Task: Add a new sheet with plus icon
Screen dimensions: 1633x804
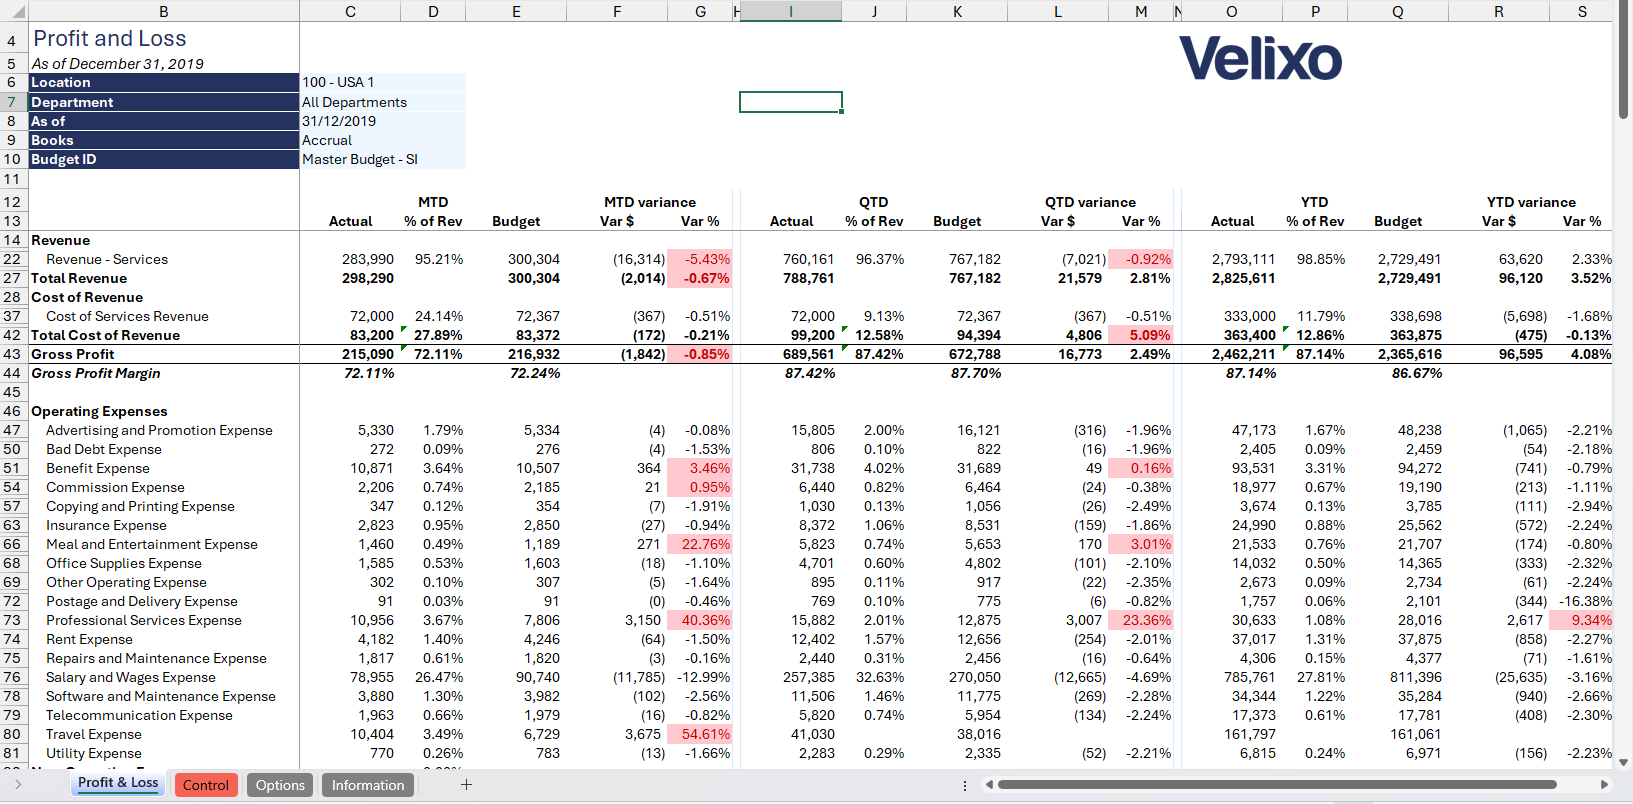Action: point(466,785)
